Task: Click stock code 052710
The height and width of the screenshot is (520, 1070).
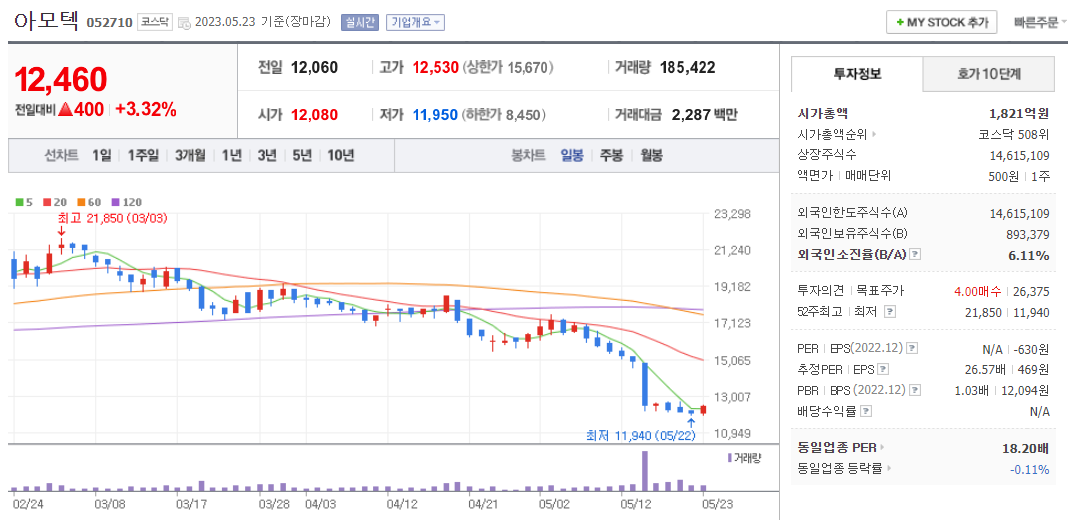Action: pyautogui.click(x=109, y=23)
